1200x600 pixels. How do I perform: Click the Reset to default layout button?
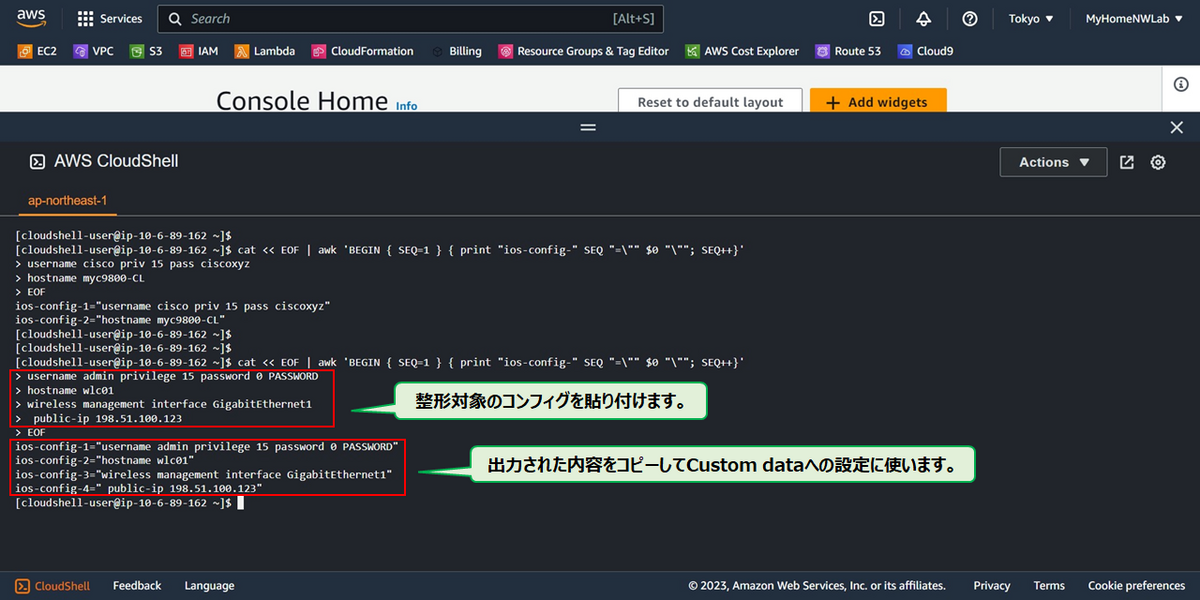pos(710,101)
